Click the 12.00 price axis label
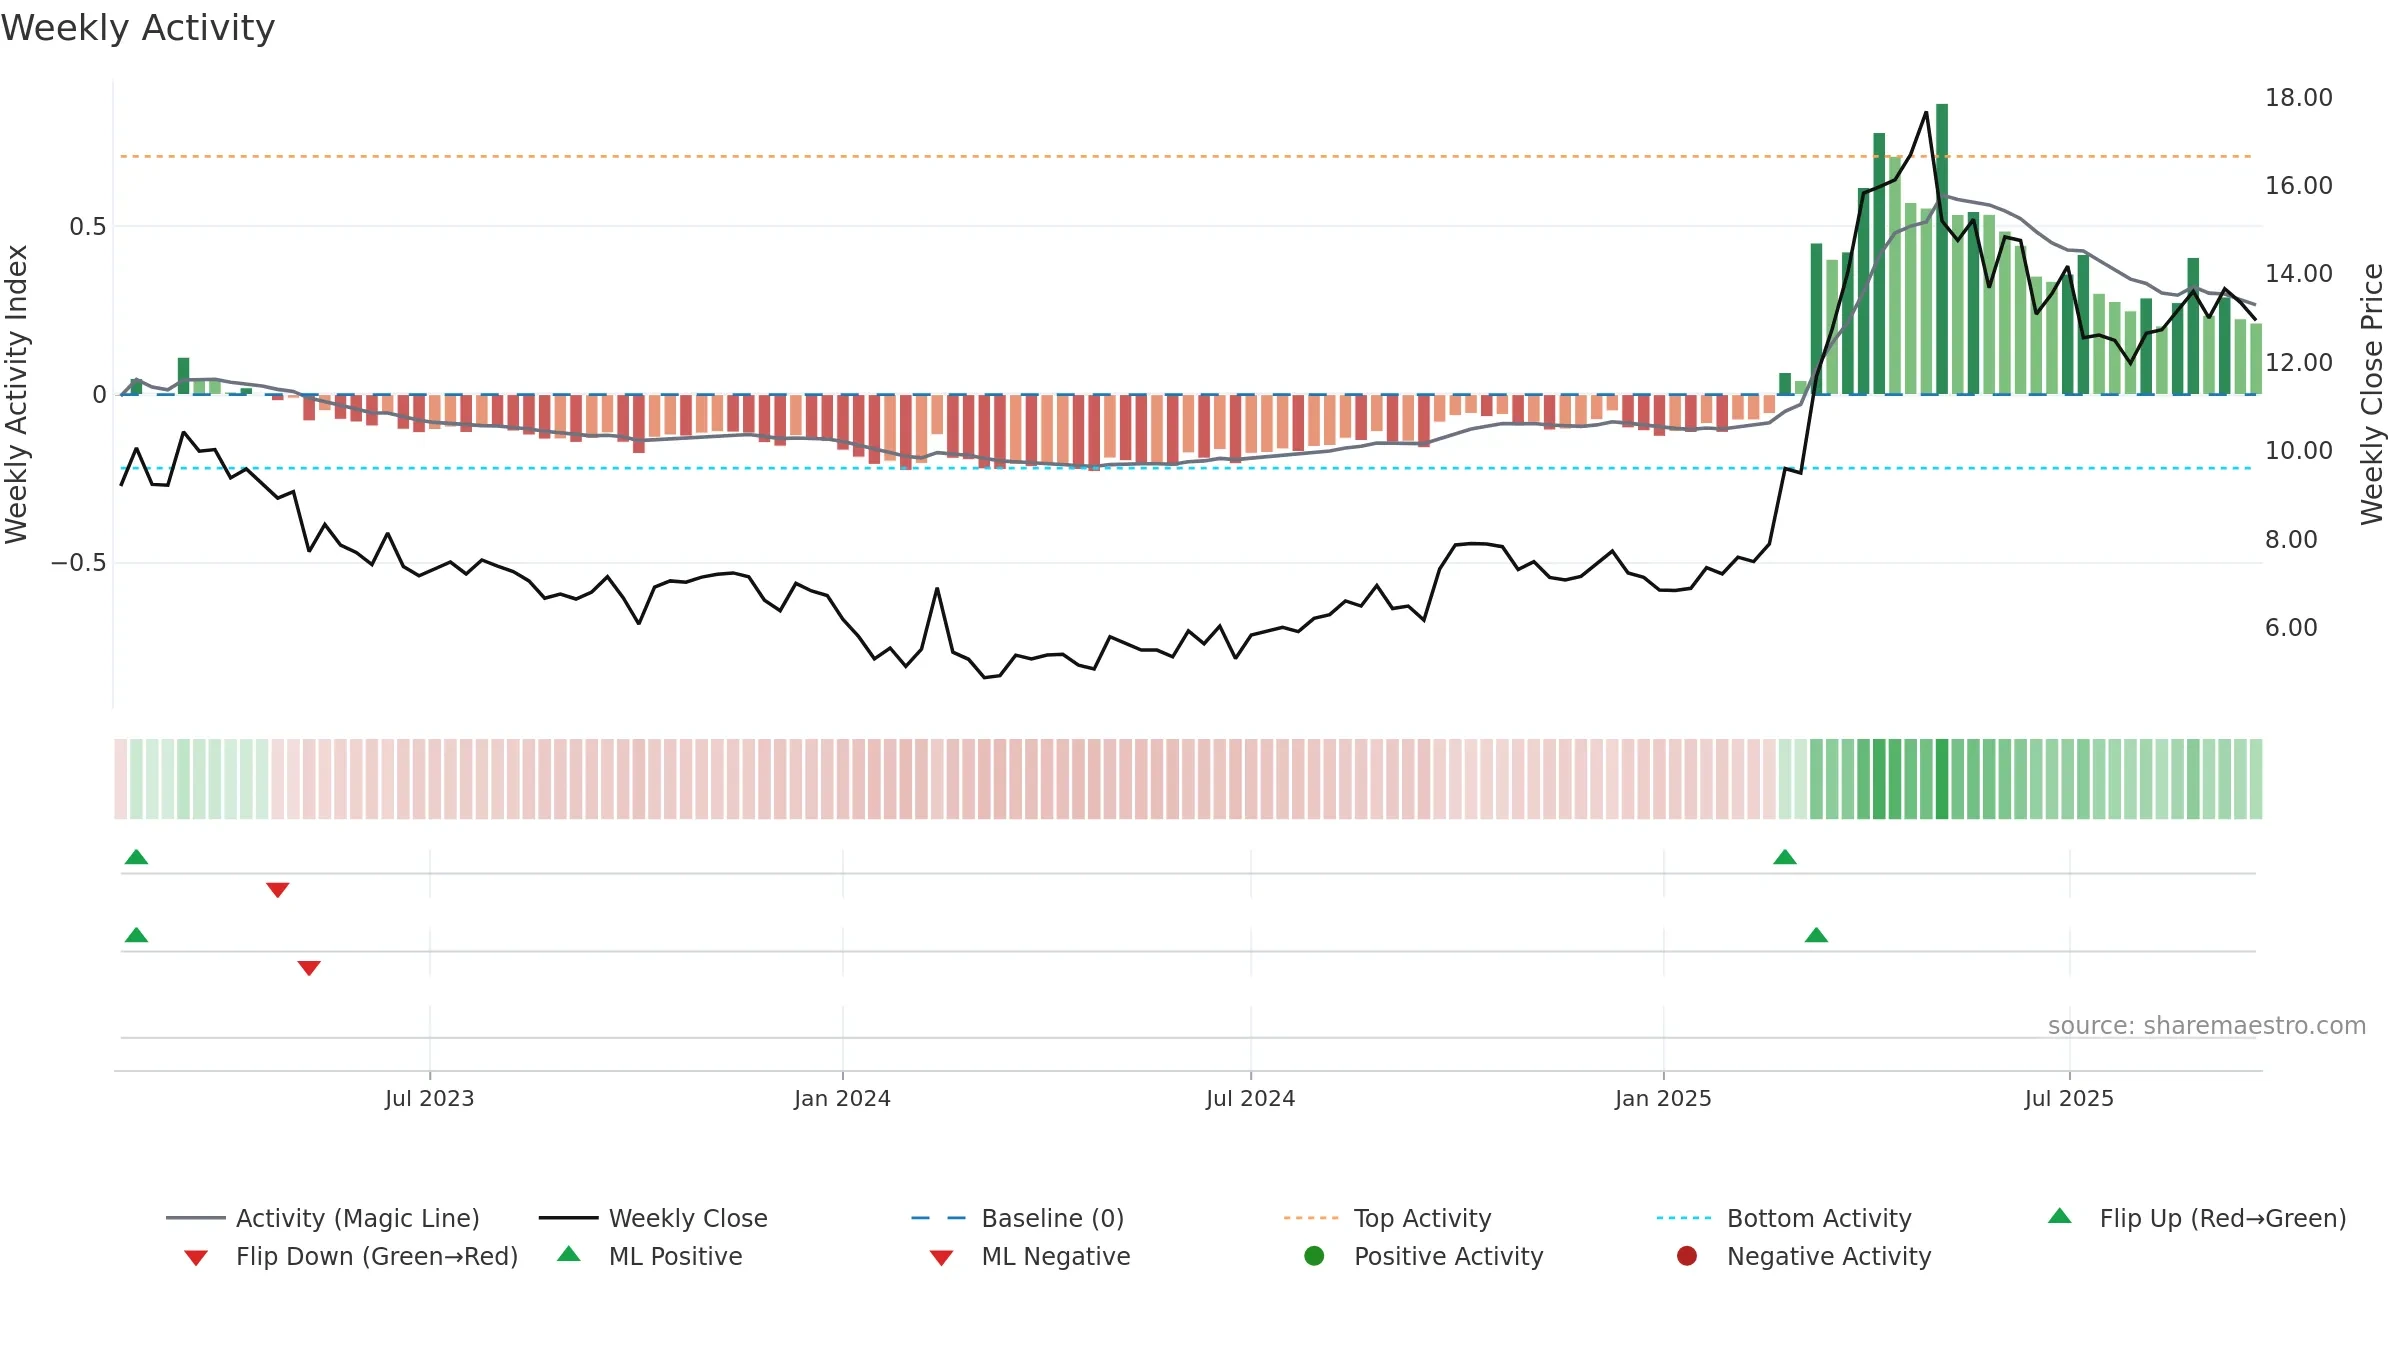This screenshot has width=2400, height=1350. [x=2299, y=362]
